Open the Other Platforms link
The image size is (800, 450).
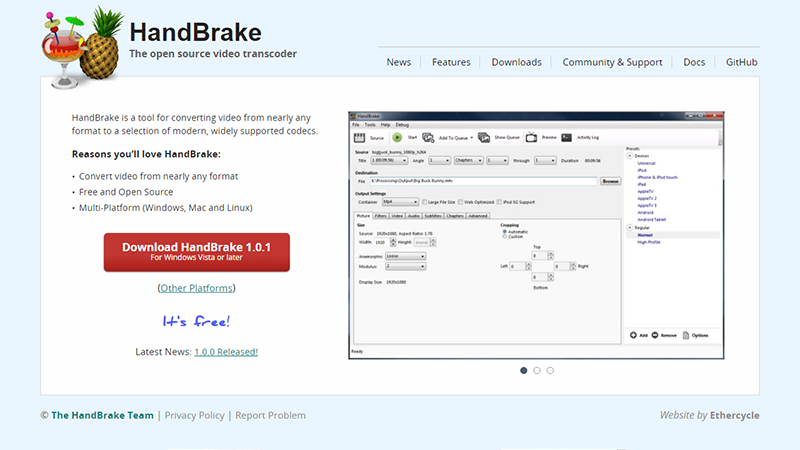point(196,288)
